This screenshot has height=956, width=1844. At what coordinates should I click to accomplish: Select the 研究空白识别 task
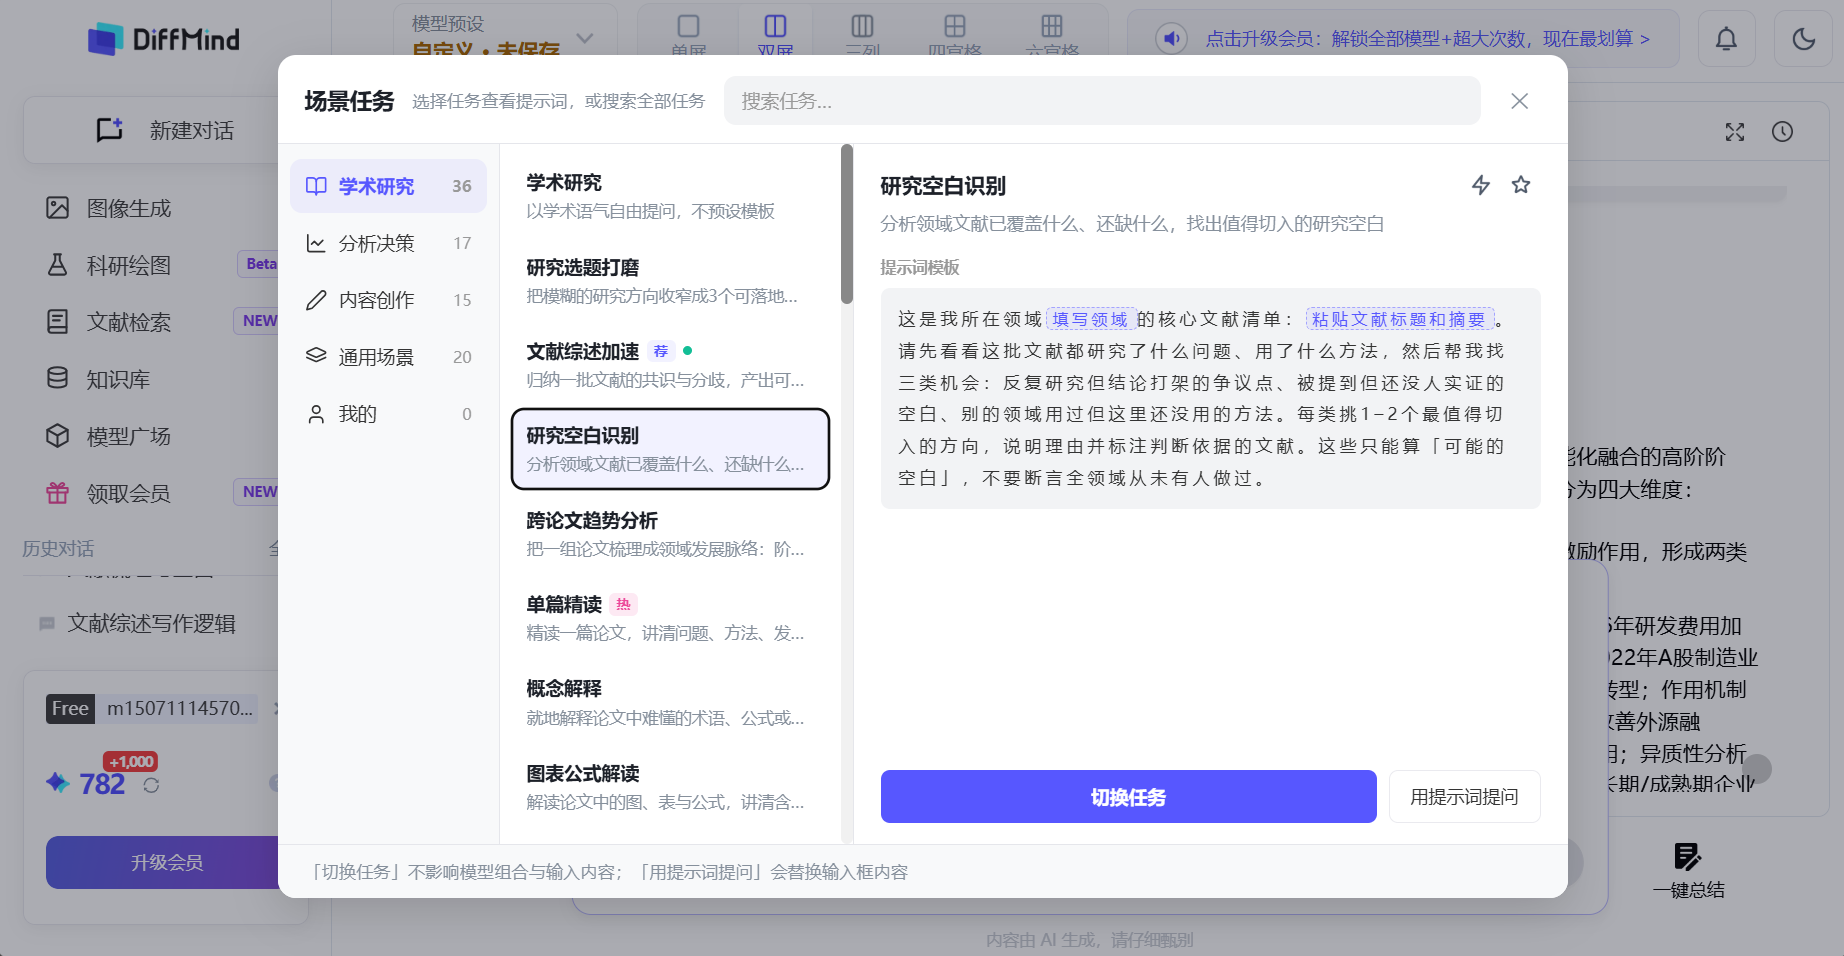(x=670, y=449)
